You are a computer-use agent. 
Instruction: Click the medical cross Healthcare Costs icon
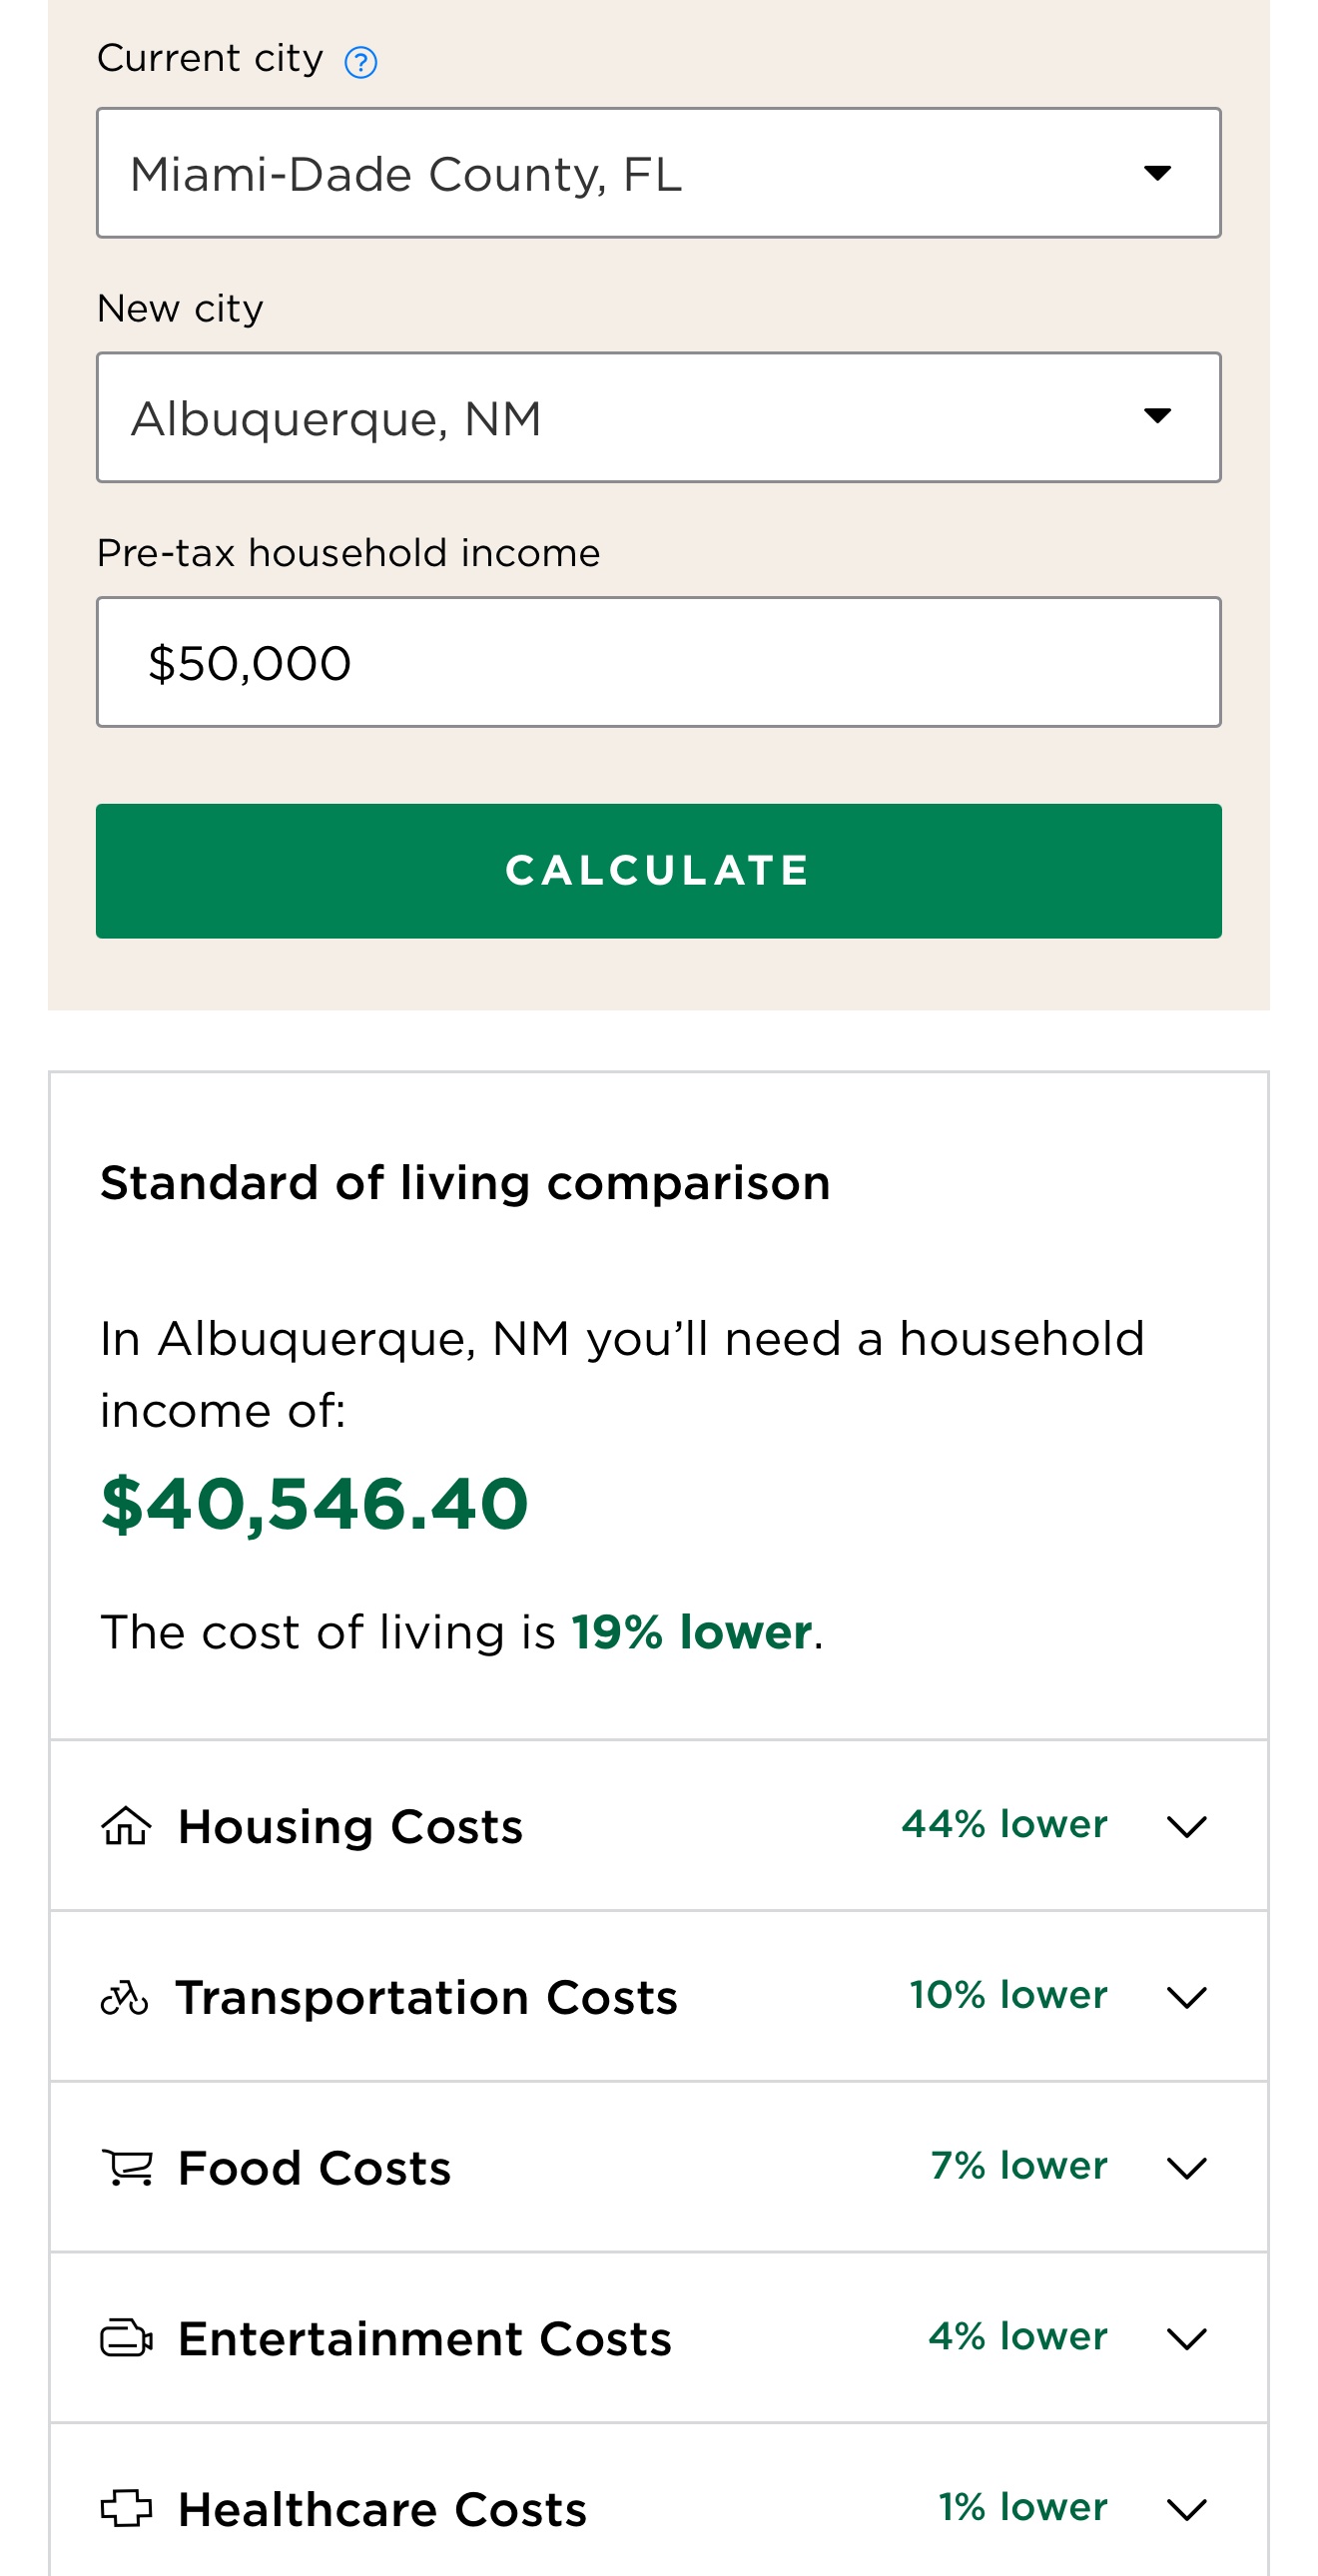click(127, 2509)
